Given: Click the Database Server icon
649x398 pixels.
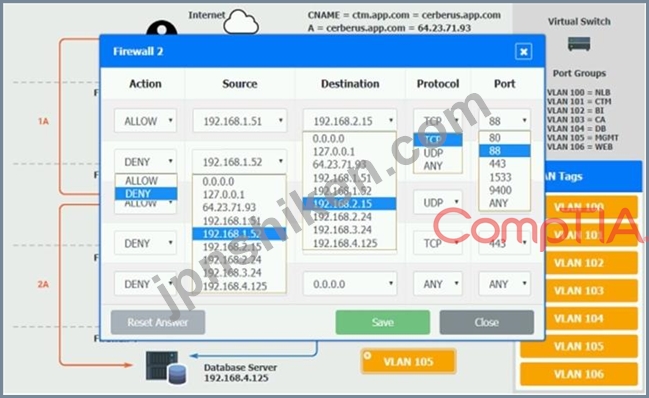Looking at the screenshot, I should point(166,367).
